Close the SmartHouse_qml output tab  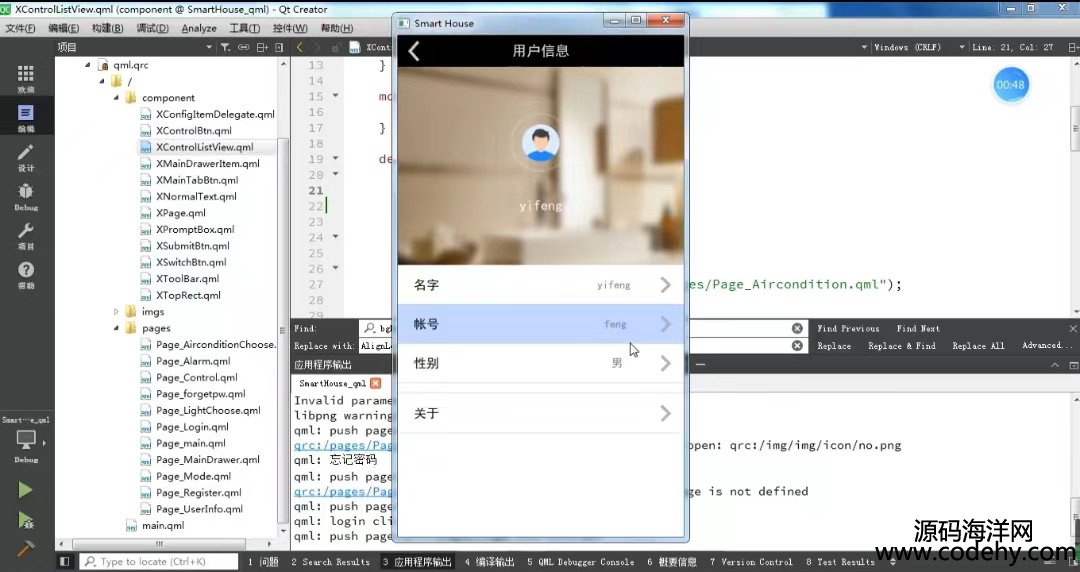[x=375, y=383]
